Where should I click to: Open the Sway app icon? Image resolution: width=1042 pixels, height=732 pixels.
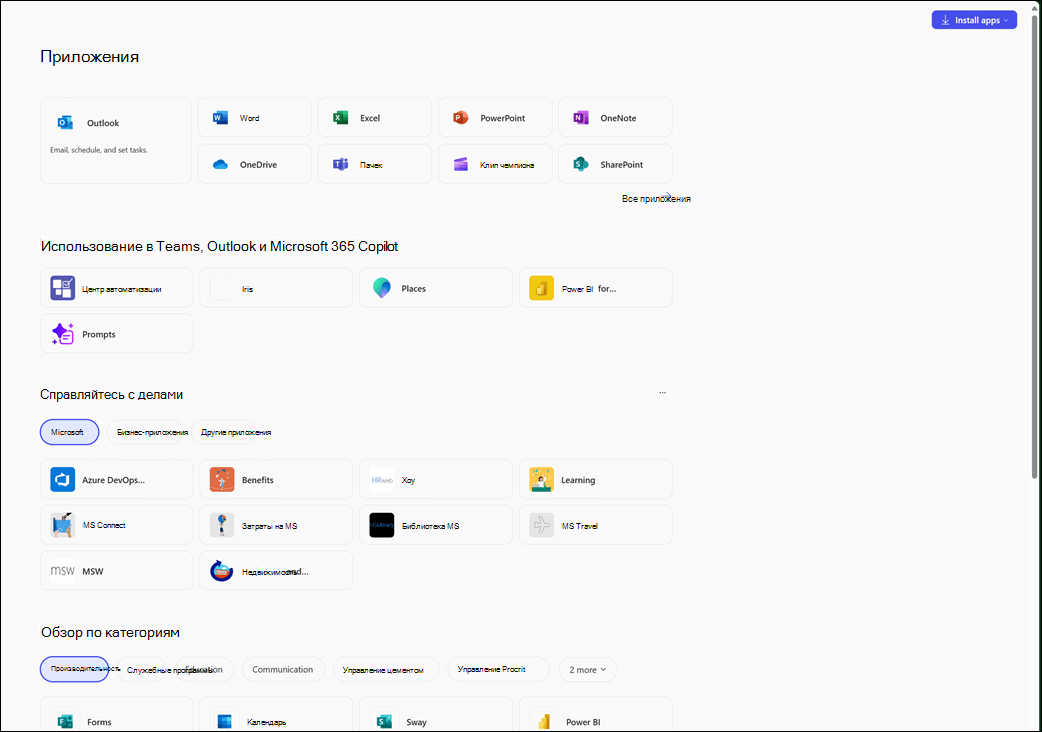pos(384,721)
